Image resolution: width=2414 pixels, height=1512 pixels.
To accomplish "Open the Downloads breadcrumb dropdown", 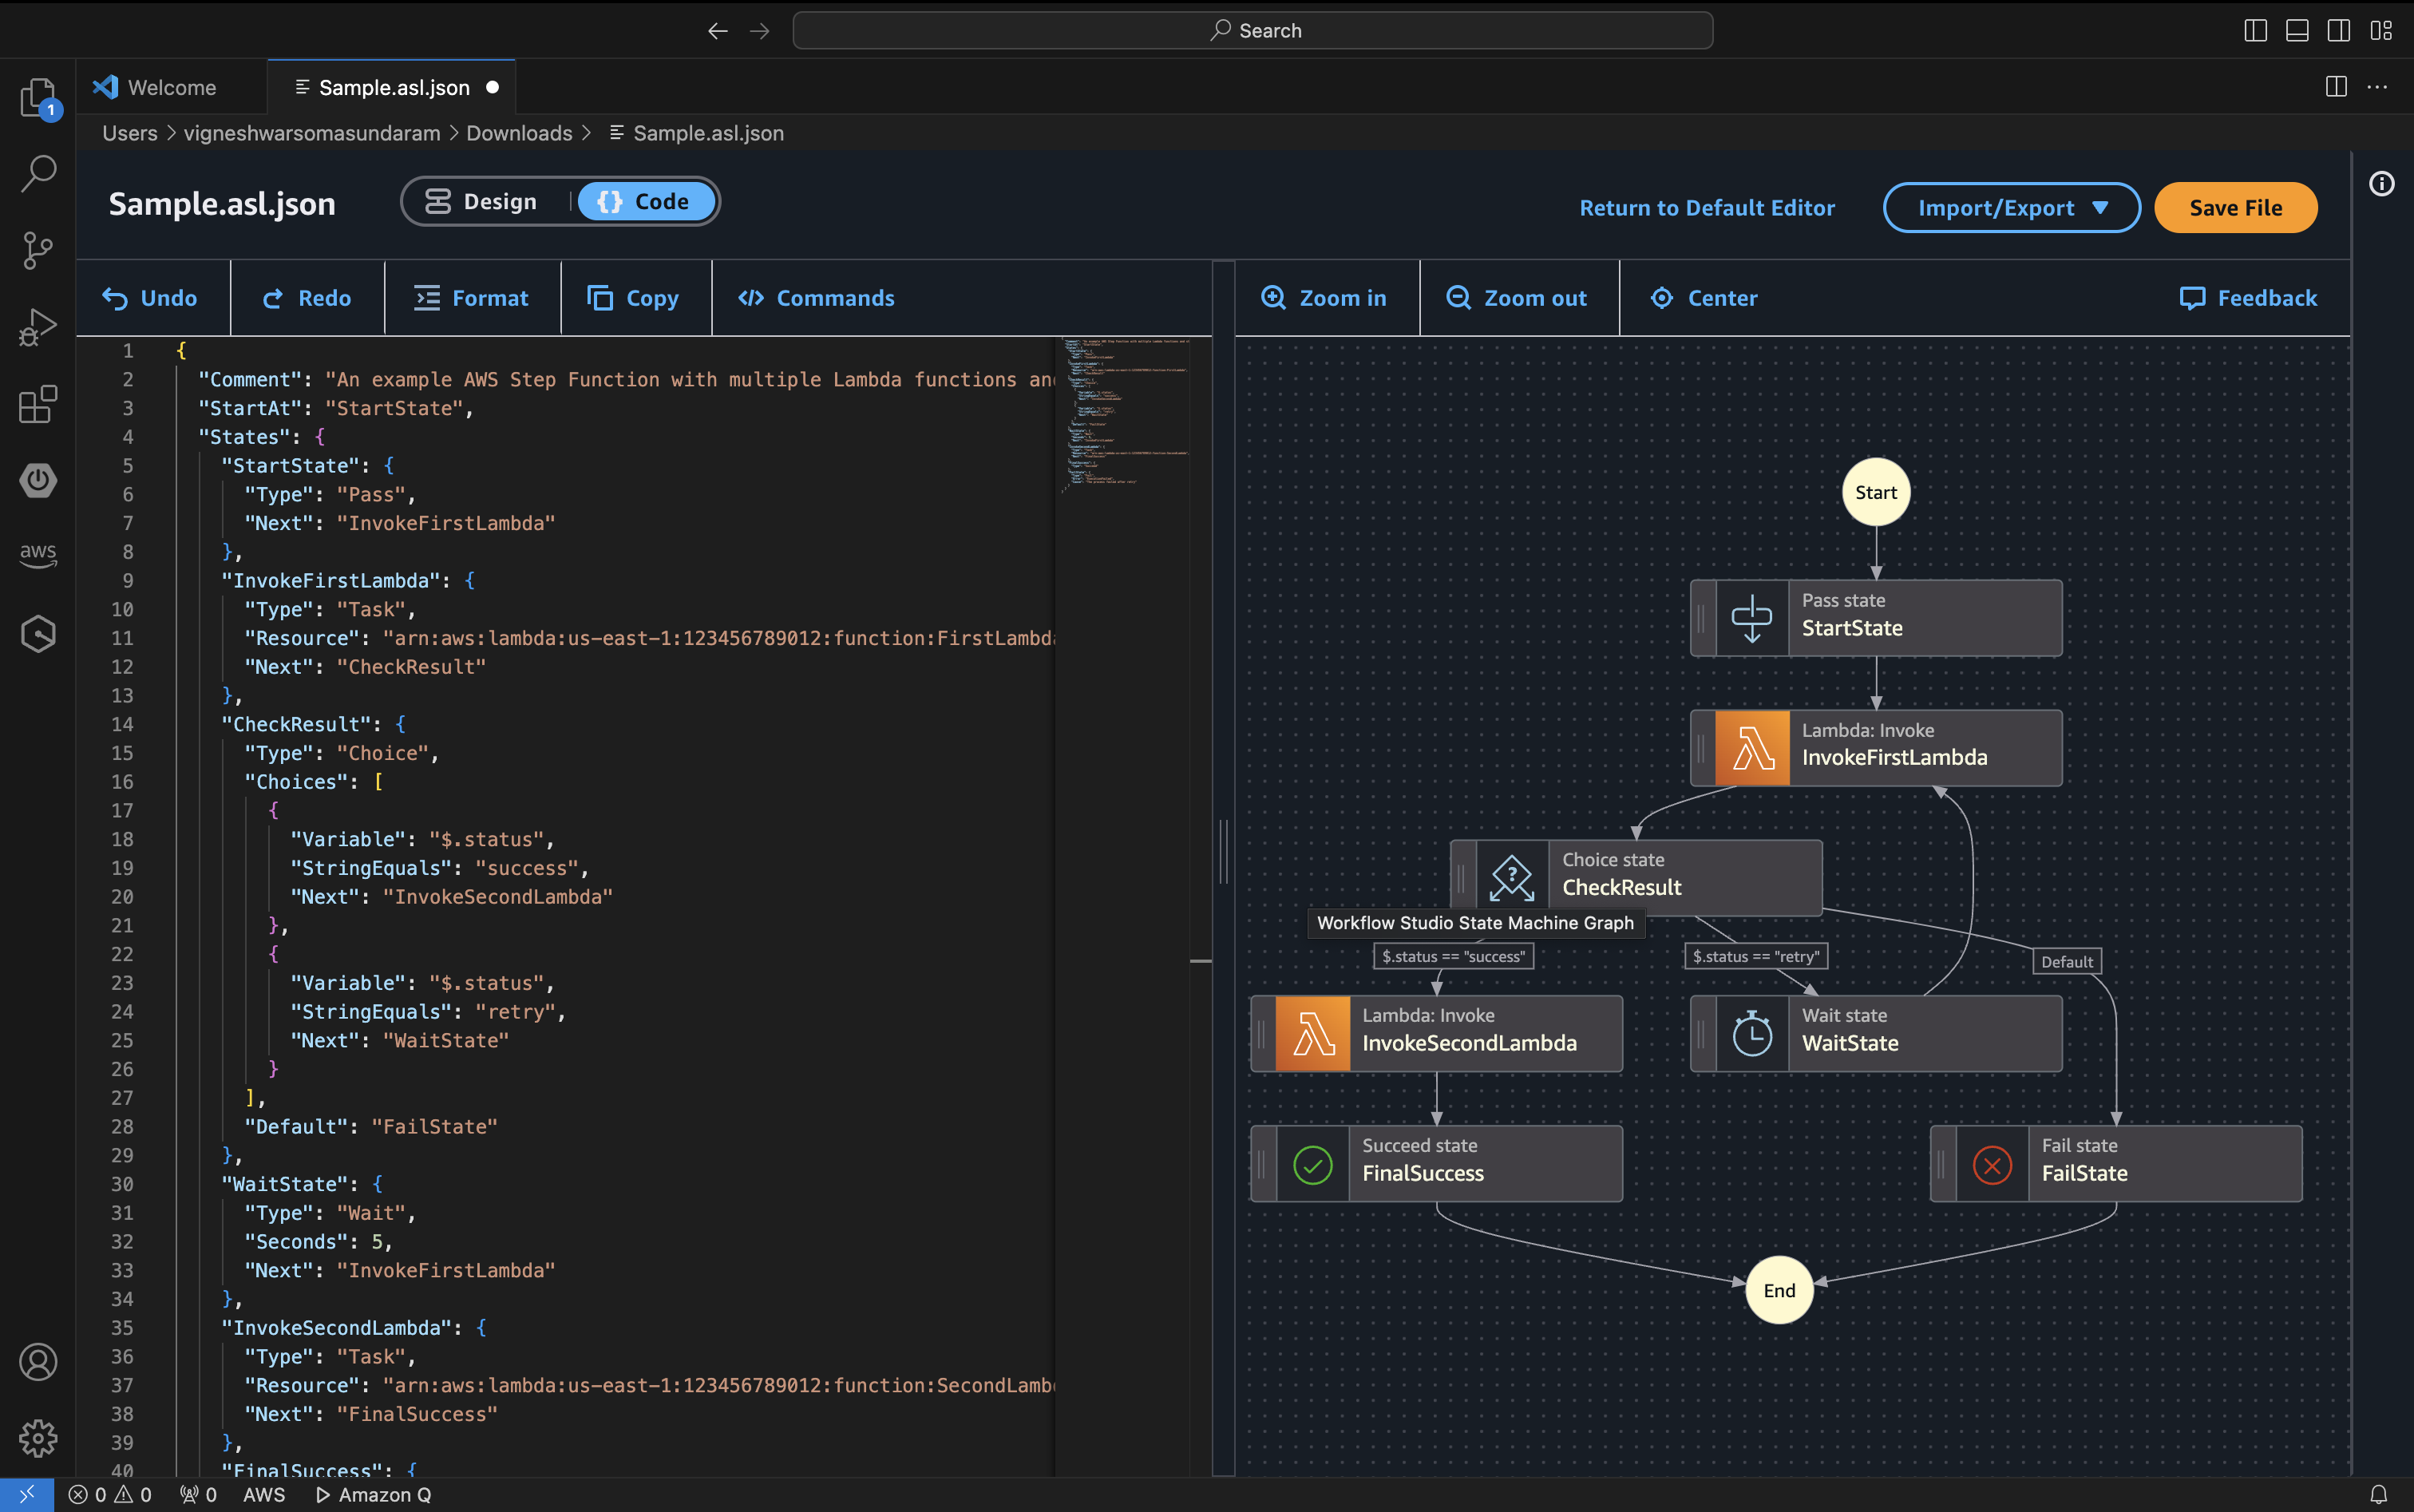I will [x=519, y=132].
